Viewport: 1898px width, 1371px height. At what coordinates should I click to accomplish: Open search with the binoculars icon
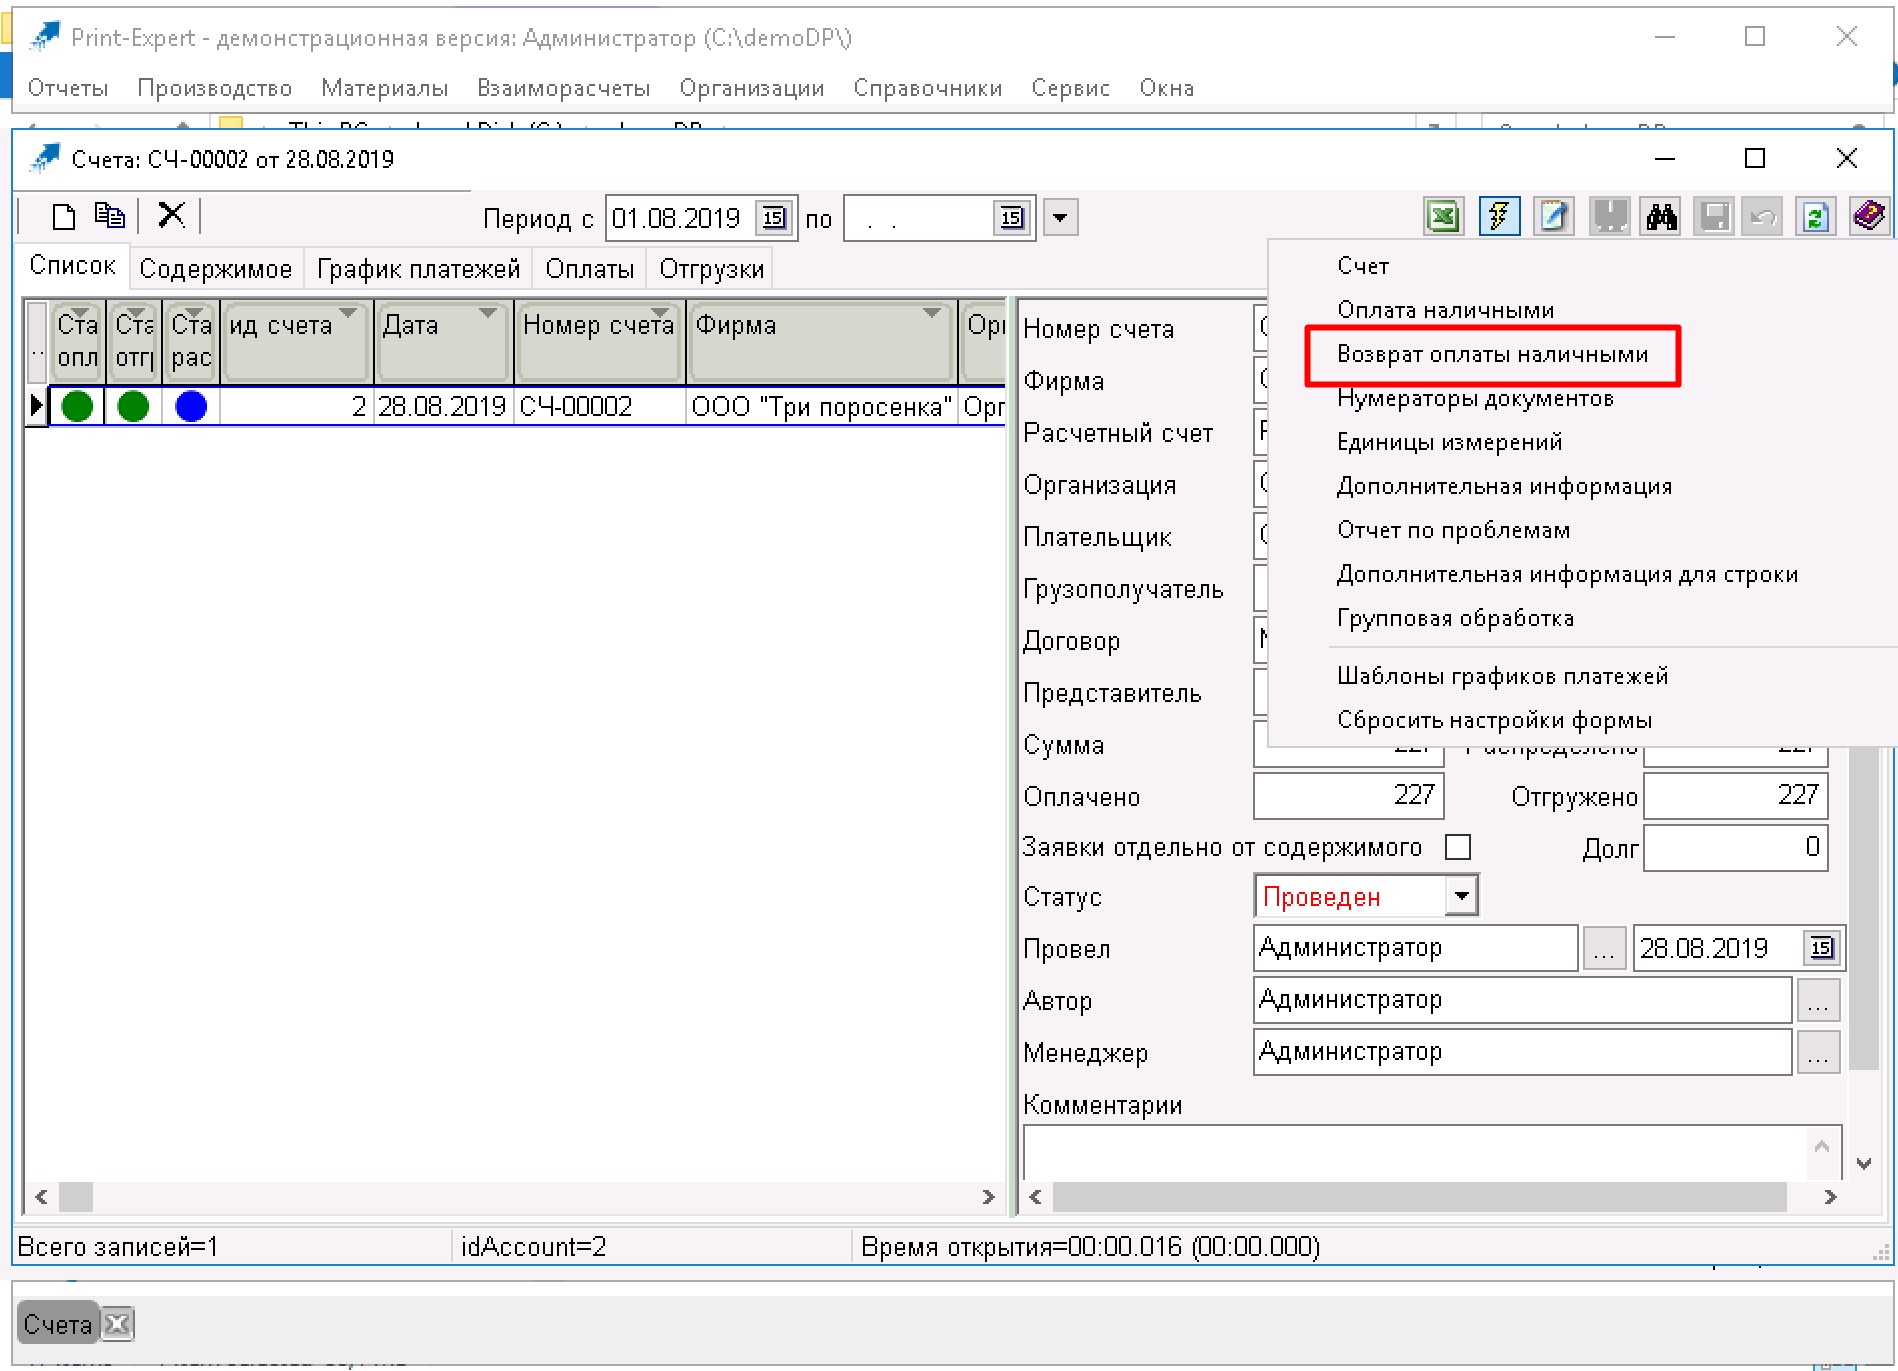1662,216
